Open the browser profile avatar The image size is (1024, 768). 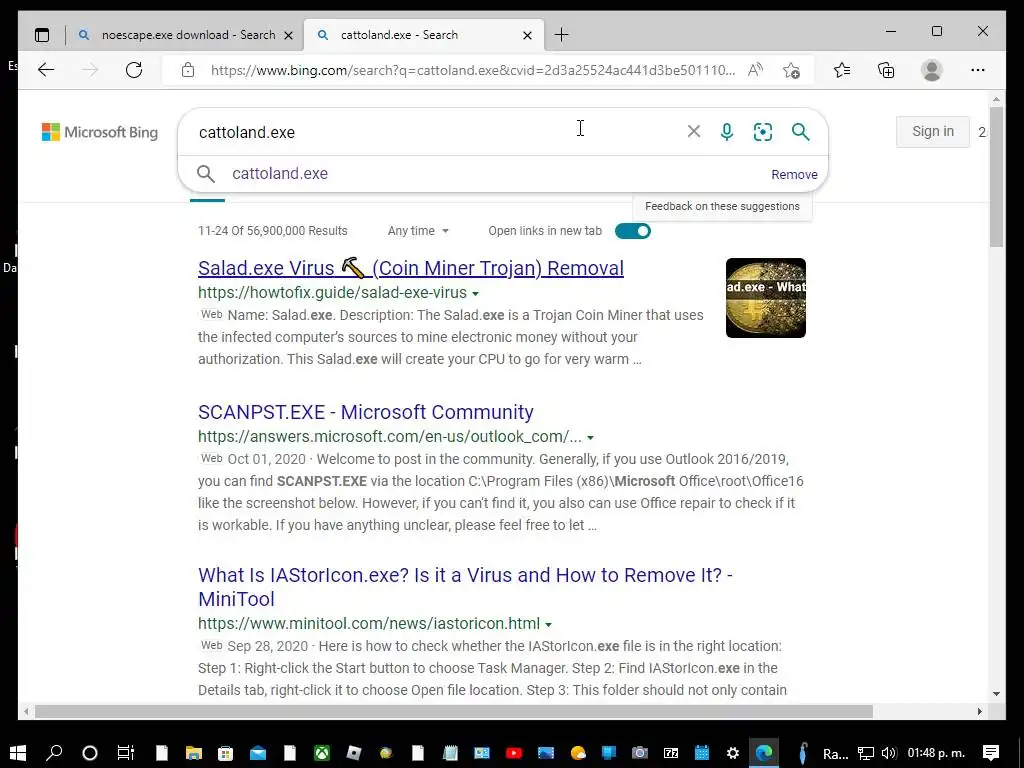(x=932, y=70)
